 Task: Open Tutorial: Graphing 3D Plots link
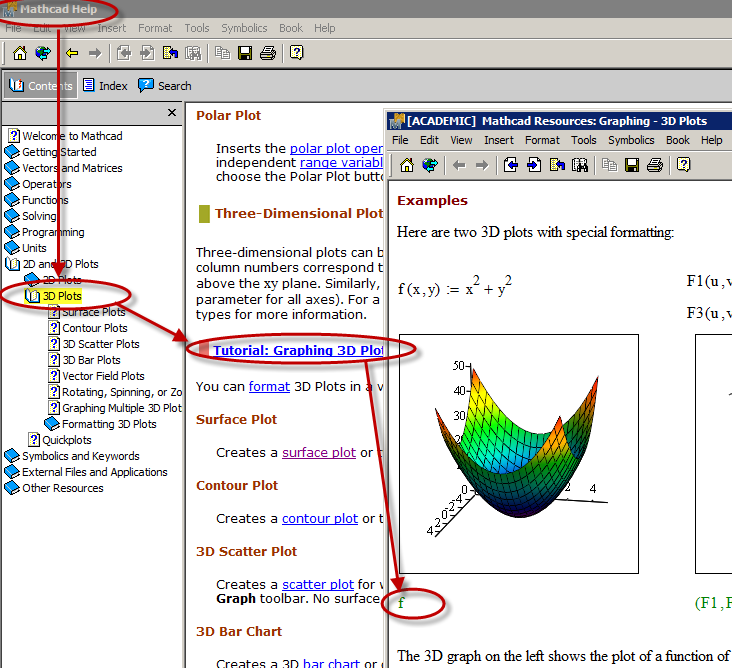[298, 350]
